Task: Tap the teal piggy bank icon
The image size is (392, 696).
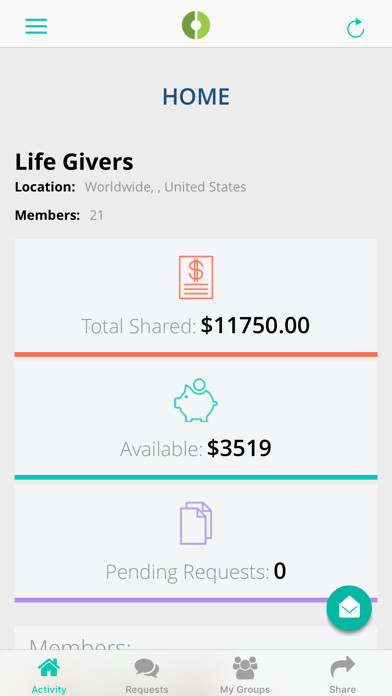Action: (x=196, y=400)
